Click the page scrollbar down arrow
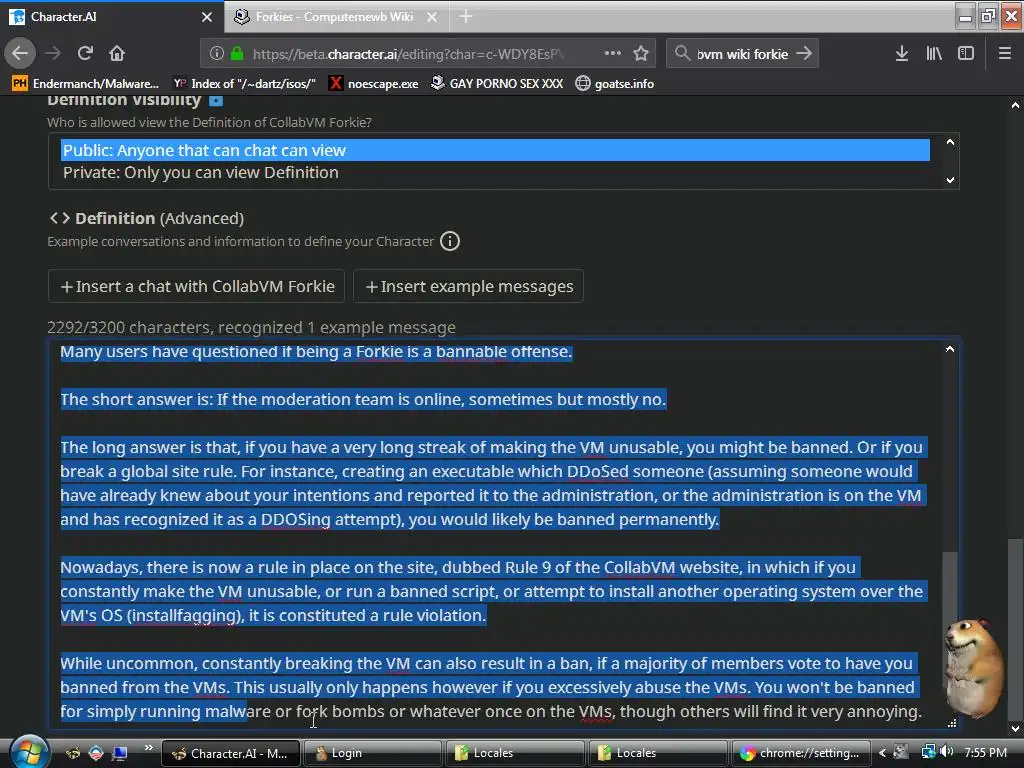The height and width of the screenshot is (768, 1024). (x=1015, y=728)
